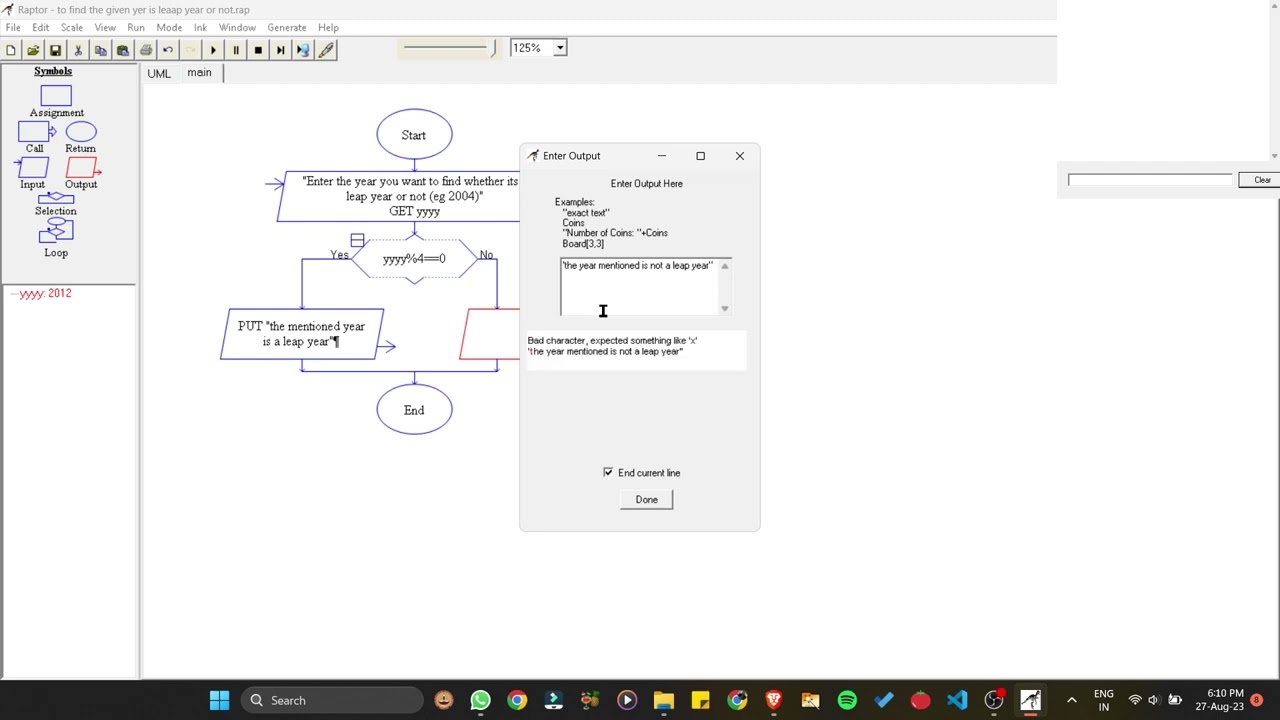Select the Call symbol
Screen dimensions: 1280x720
point(35,132)
